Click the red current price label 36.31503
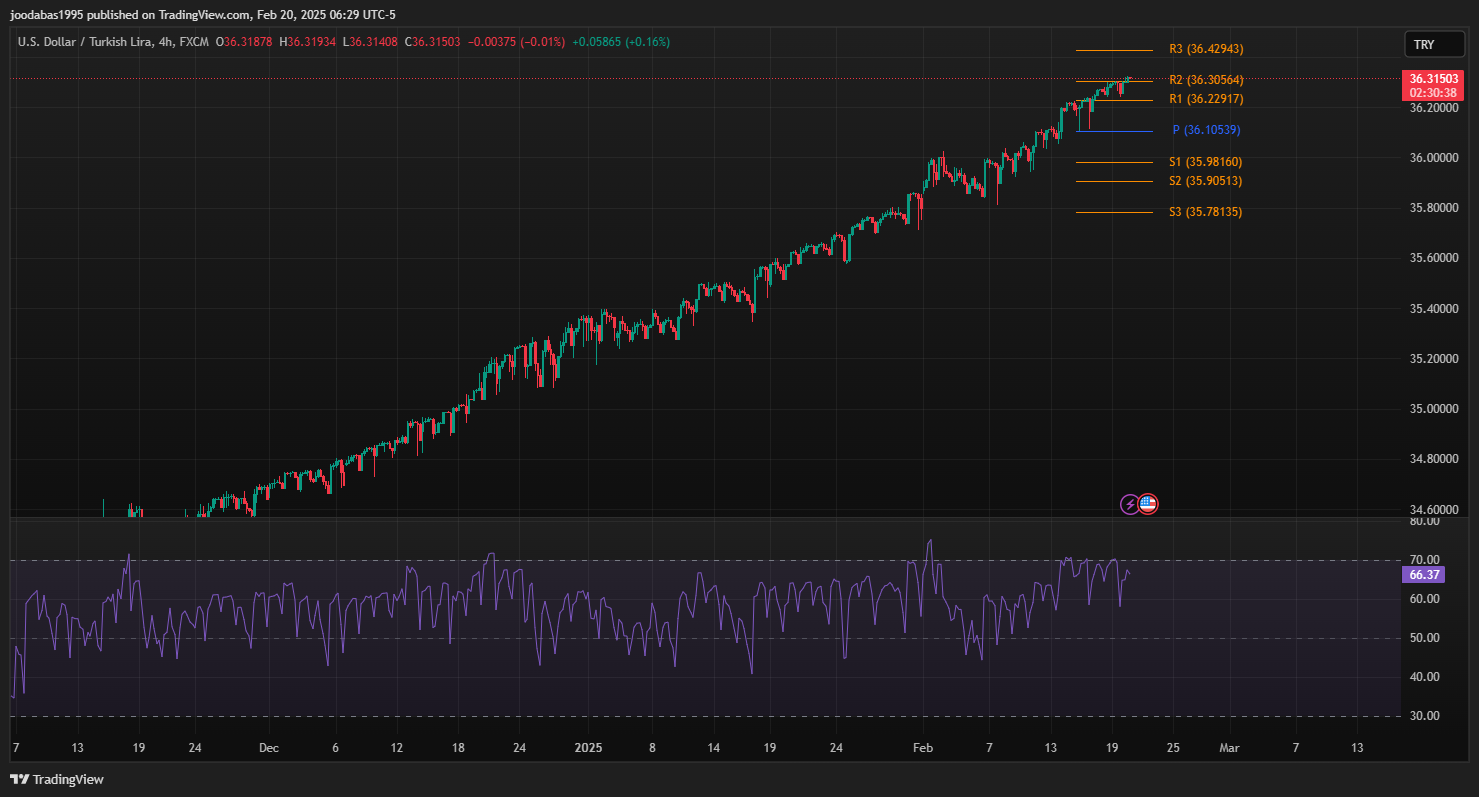Screen dimensions: 1479x797 coord(1434,78)
